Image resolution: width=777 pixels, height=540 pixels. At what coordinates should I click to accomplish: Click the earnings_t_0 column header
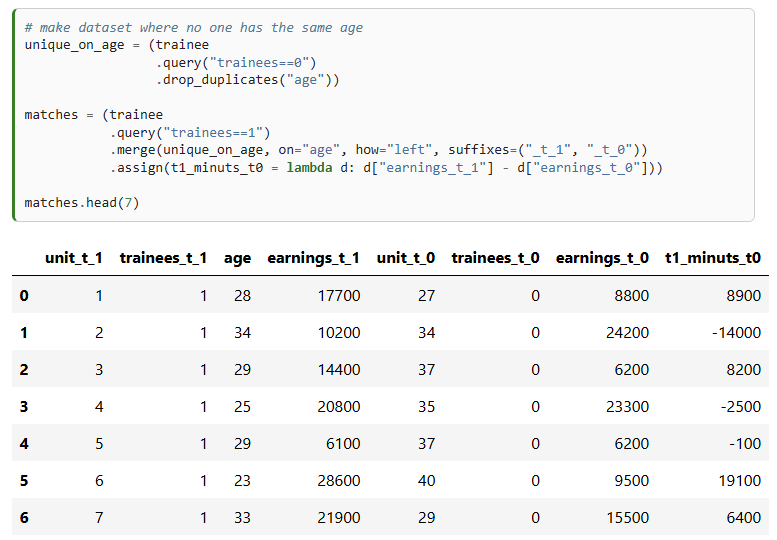(x=602, y=258)
